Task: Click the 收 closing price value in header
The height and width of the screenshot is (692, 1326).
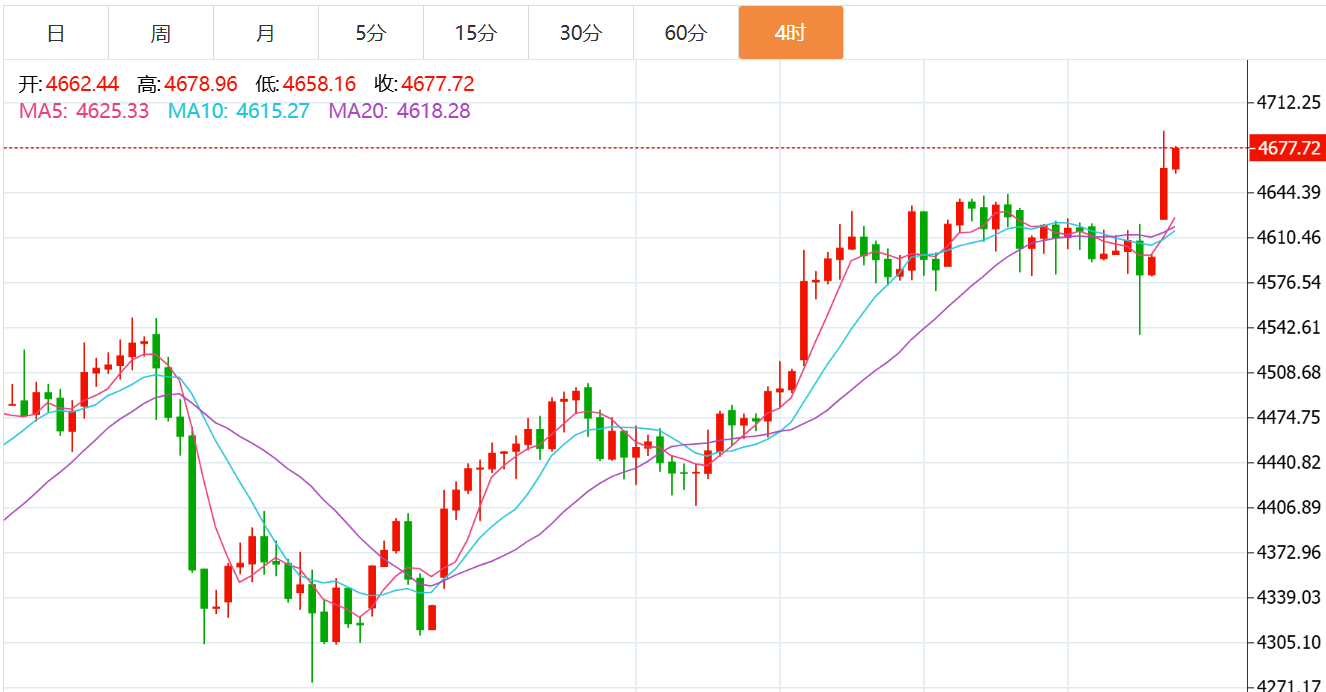Action: (437, 84)
